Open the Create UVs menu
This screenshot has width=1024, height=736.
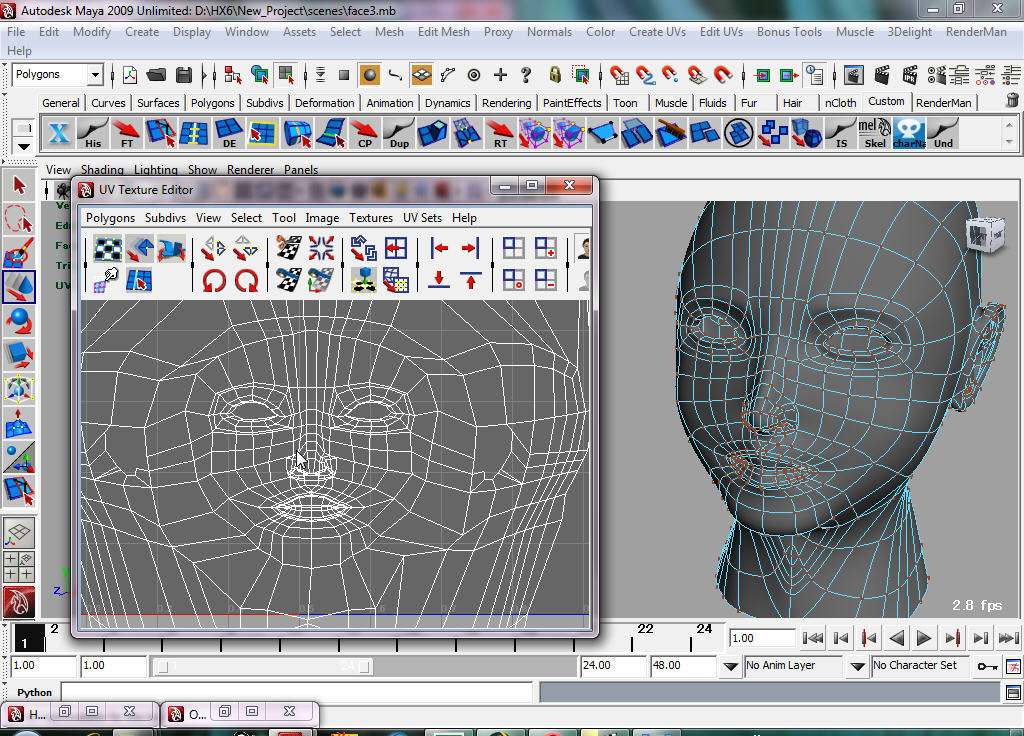click(657, 31)
